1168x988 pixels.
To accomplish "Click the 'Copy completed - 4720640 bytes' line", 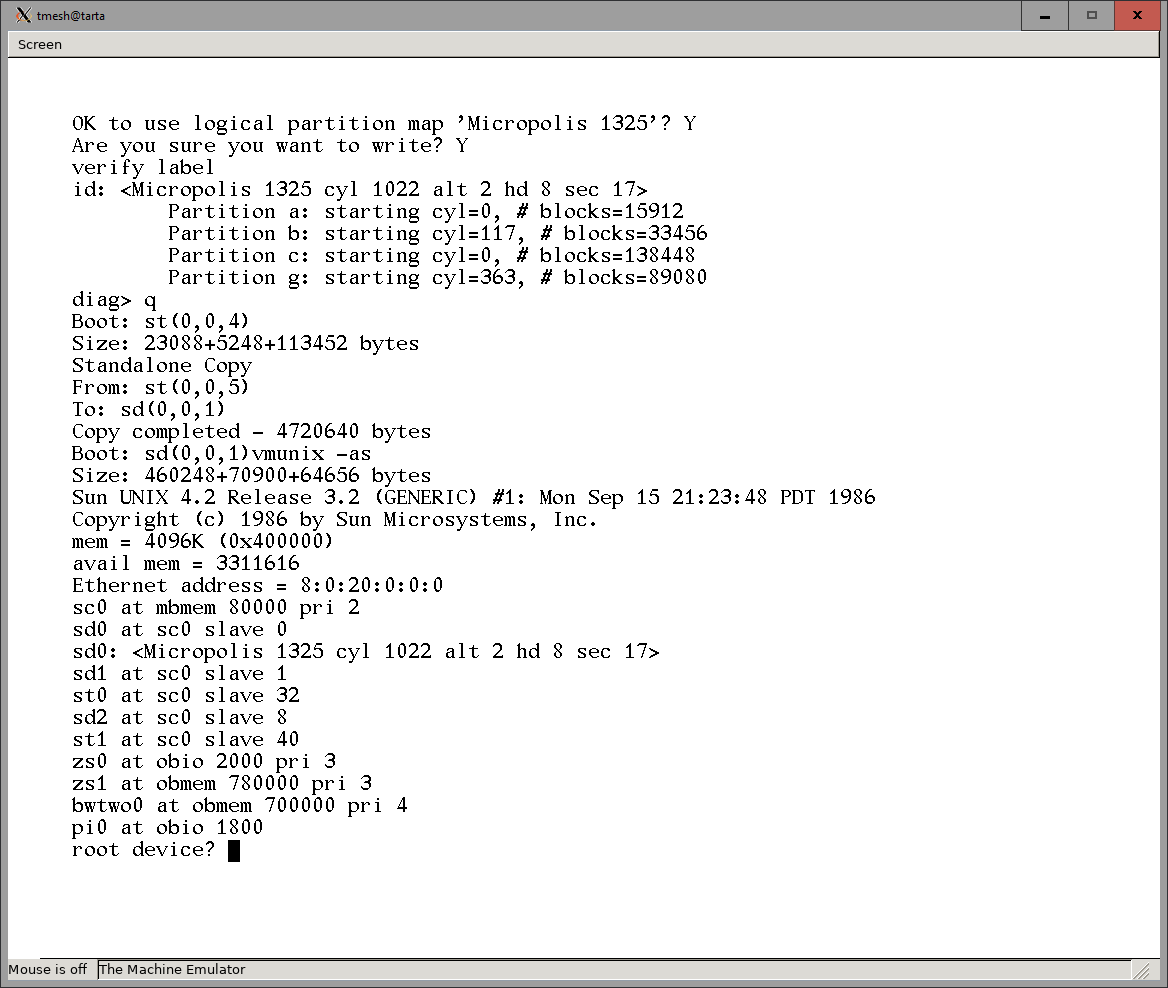I will click(x=251, y=432).
